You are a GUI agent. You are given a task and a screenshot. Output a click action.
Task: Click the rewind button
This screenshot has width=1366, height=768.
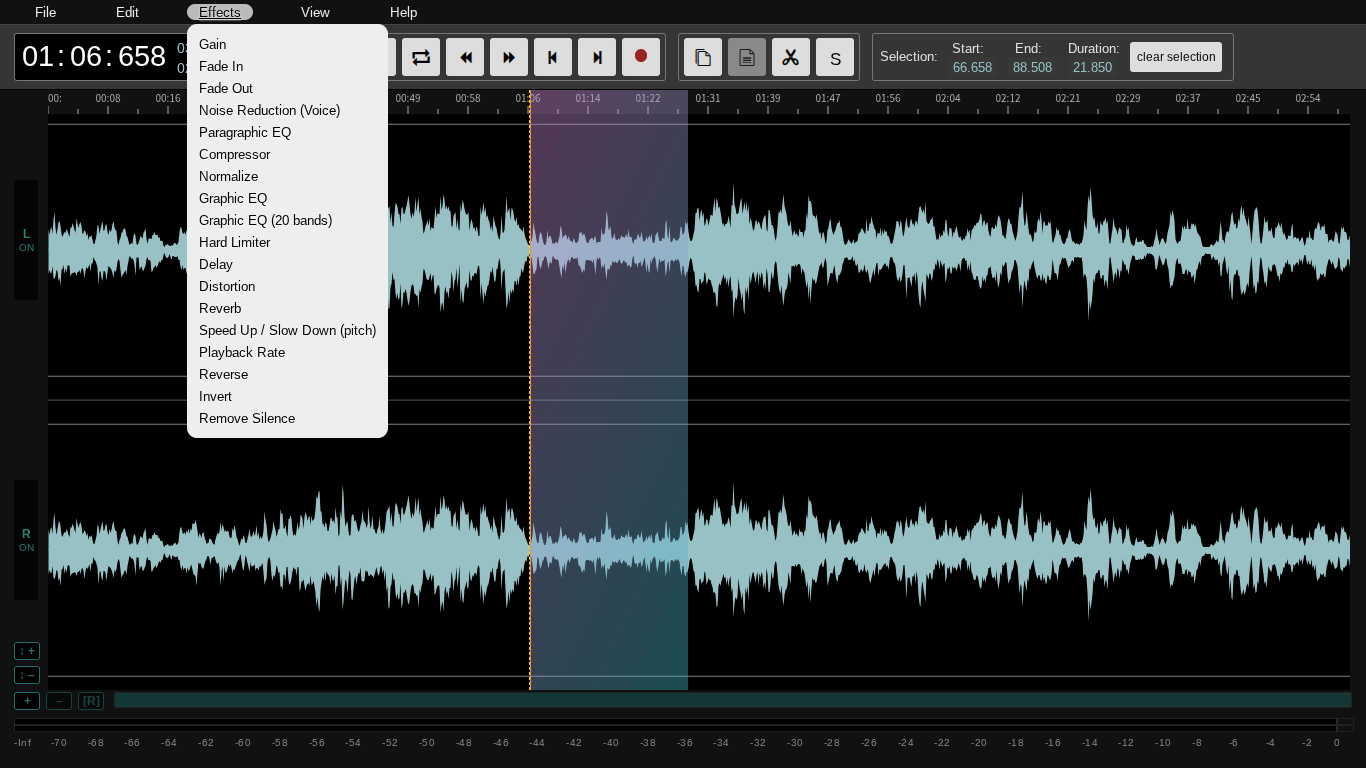(465, 57)
